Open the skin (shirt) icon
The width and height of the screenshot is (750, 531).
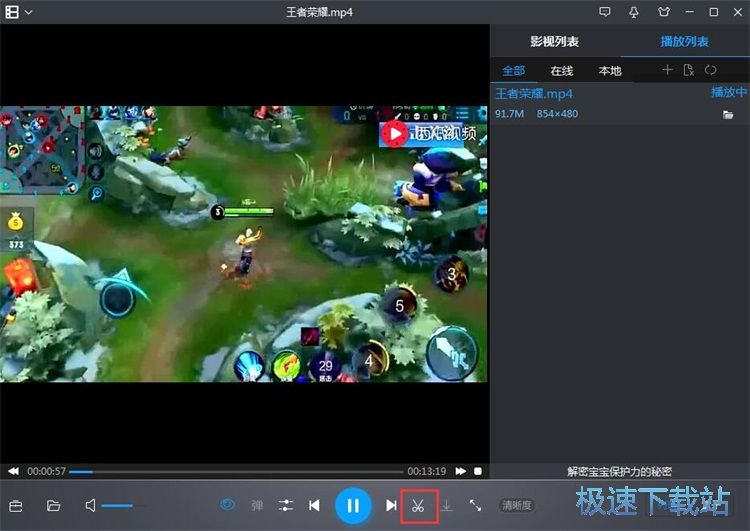[663, 12]
